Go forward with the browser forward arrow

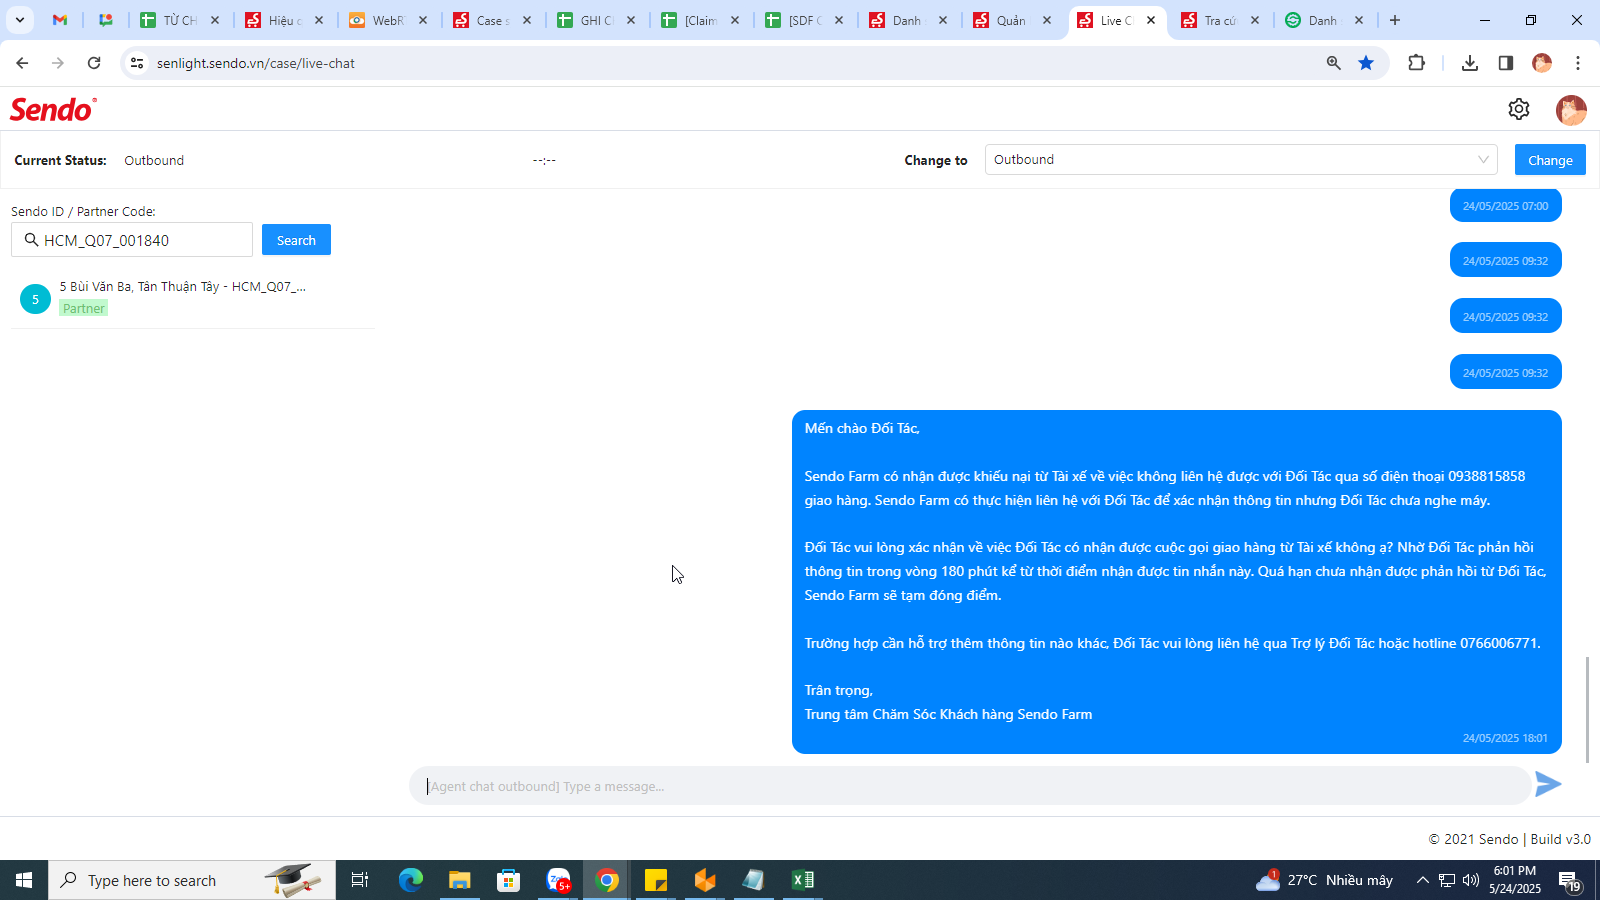(58, 63)
